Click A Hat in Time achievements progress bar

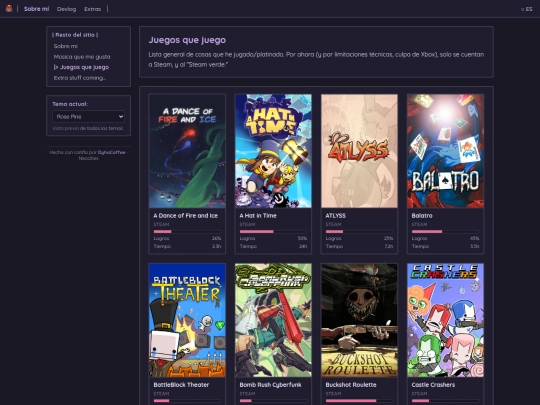click(x=273, y=231)
